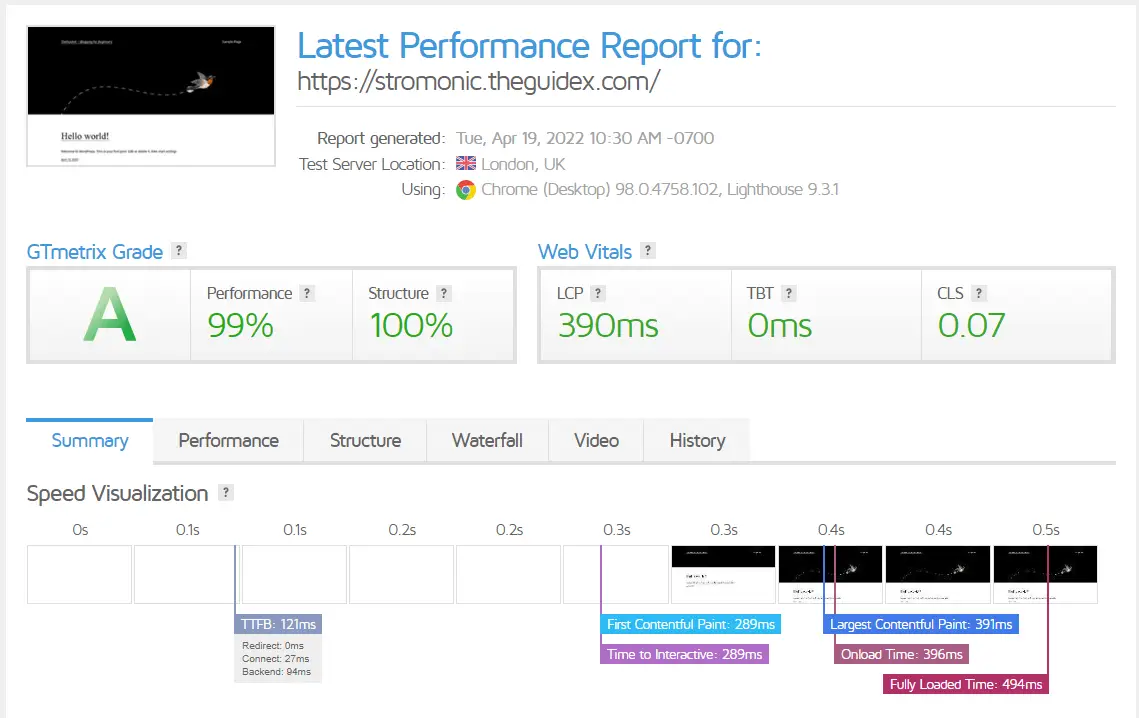Click the GTmetrix Grade help icon
This screenshot has height=718, width=1139.
178,250
